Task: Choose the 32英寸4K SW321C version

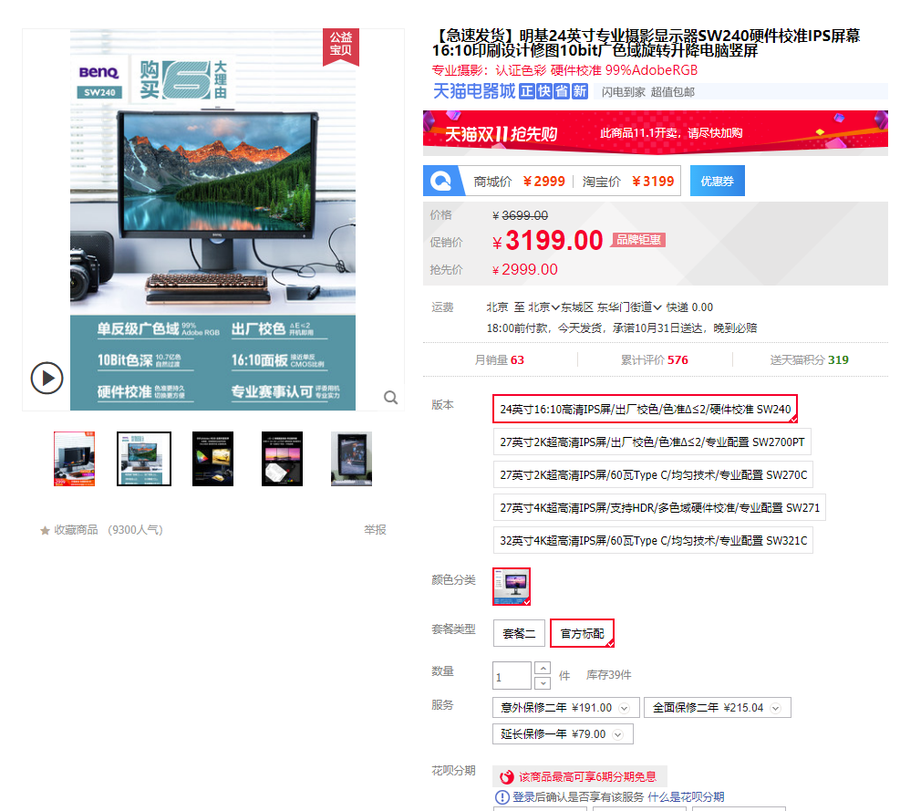Action: pyautogui.click(x=653, y=541)
